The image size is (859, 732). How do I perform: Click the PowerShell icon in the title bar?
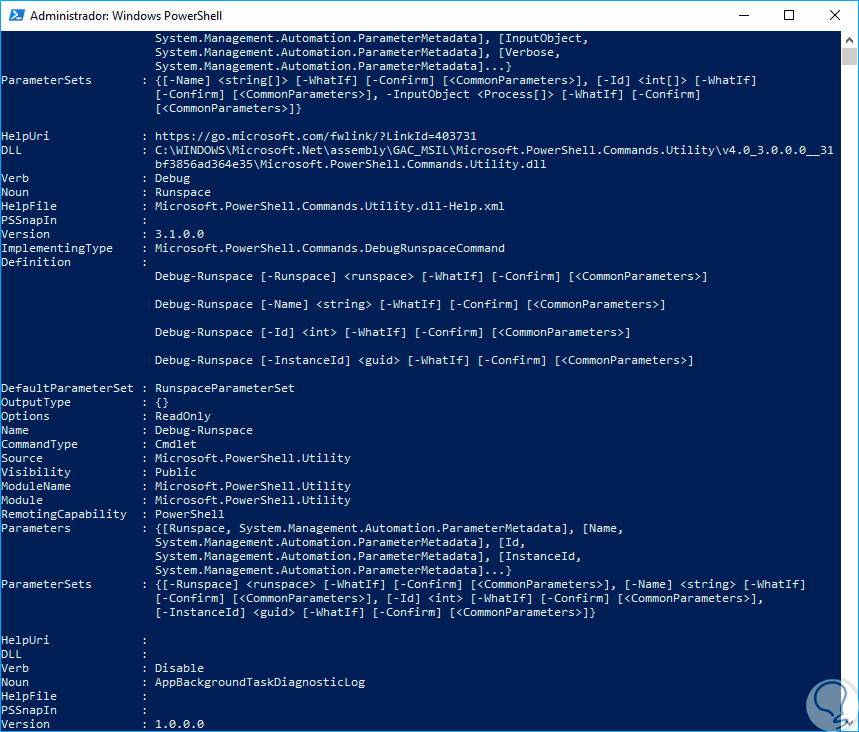[x=15, y=15]
